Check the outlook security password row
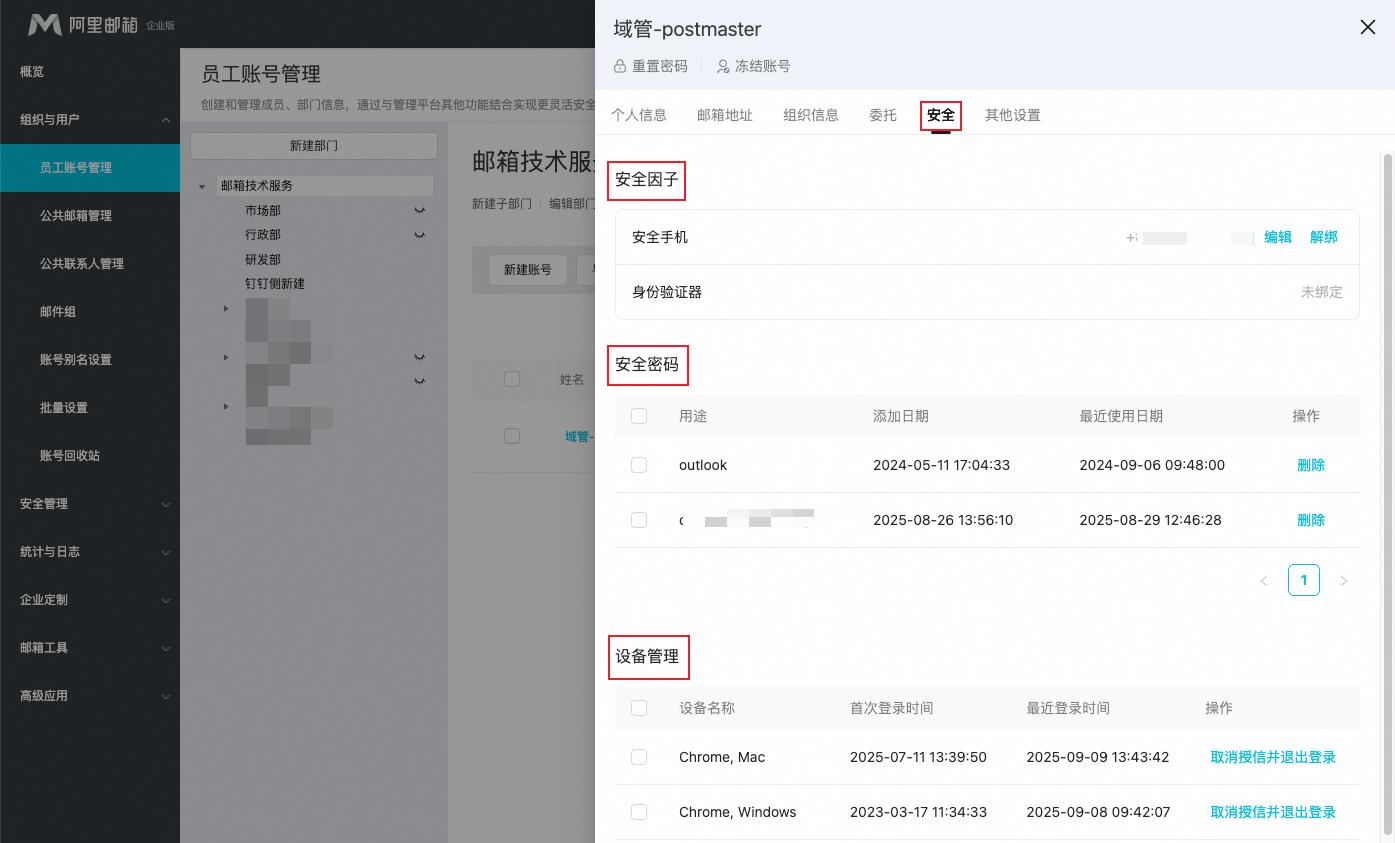The image size is (1395, 843). tap(639, 465)
